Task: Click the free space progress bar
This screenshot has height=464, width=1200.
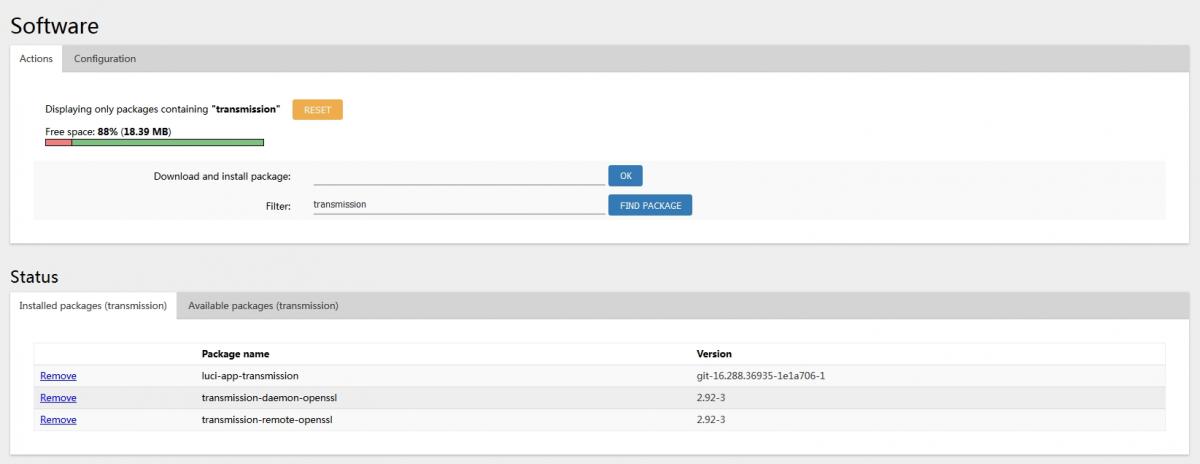Action: click(x=154, y=142)
